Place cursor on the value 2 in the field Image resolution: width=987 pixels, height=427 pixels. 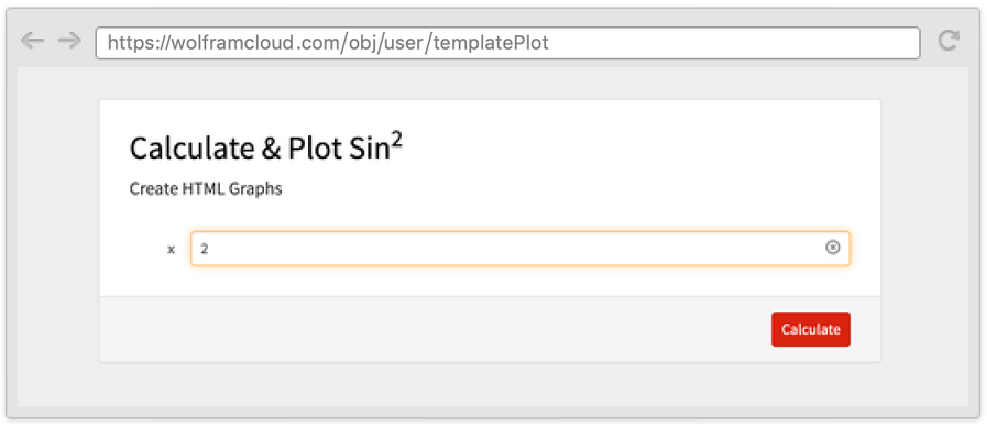coord(204,249)
